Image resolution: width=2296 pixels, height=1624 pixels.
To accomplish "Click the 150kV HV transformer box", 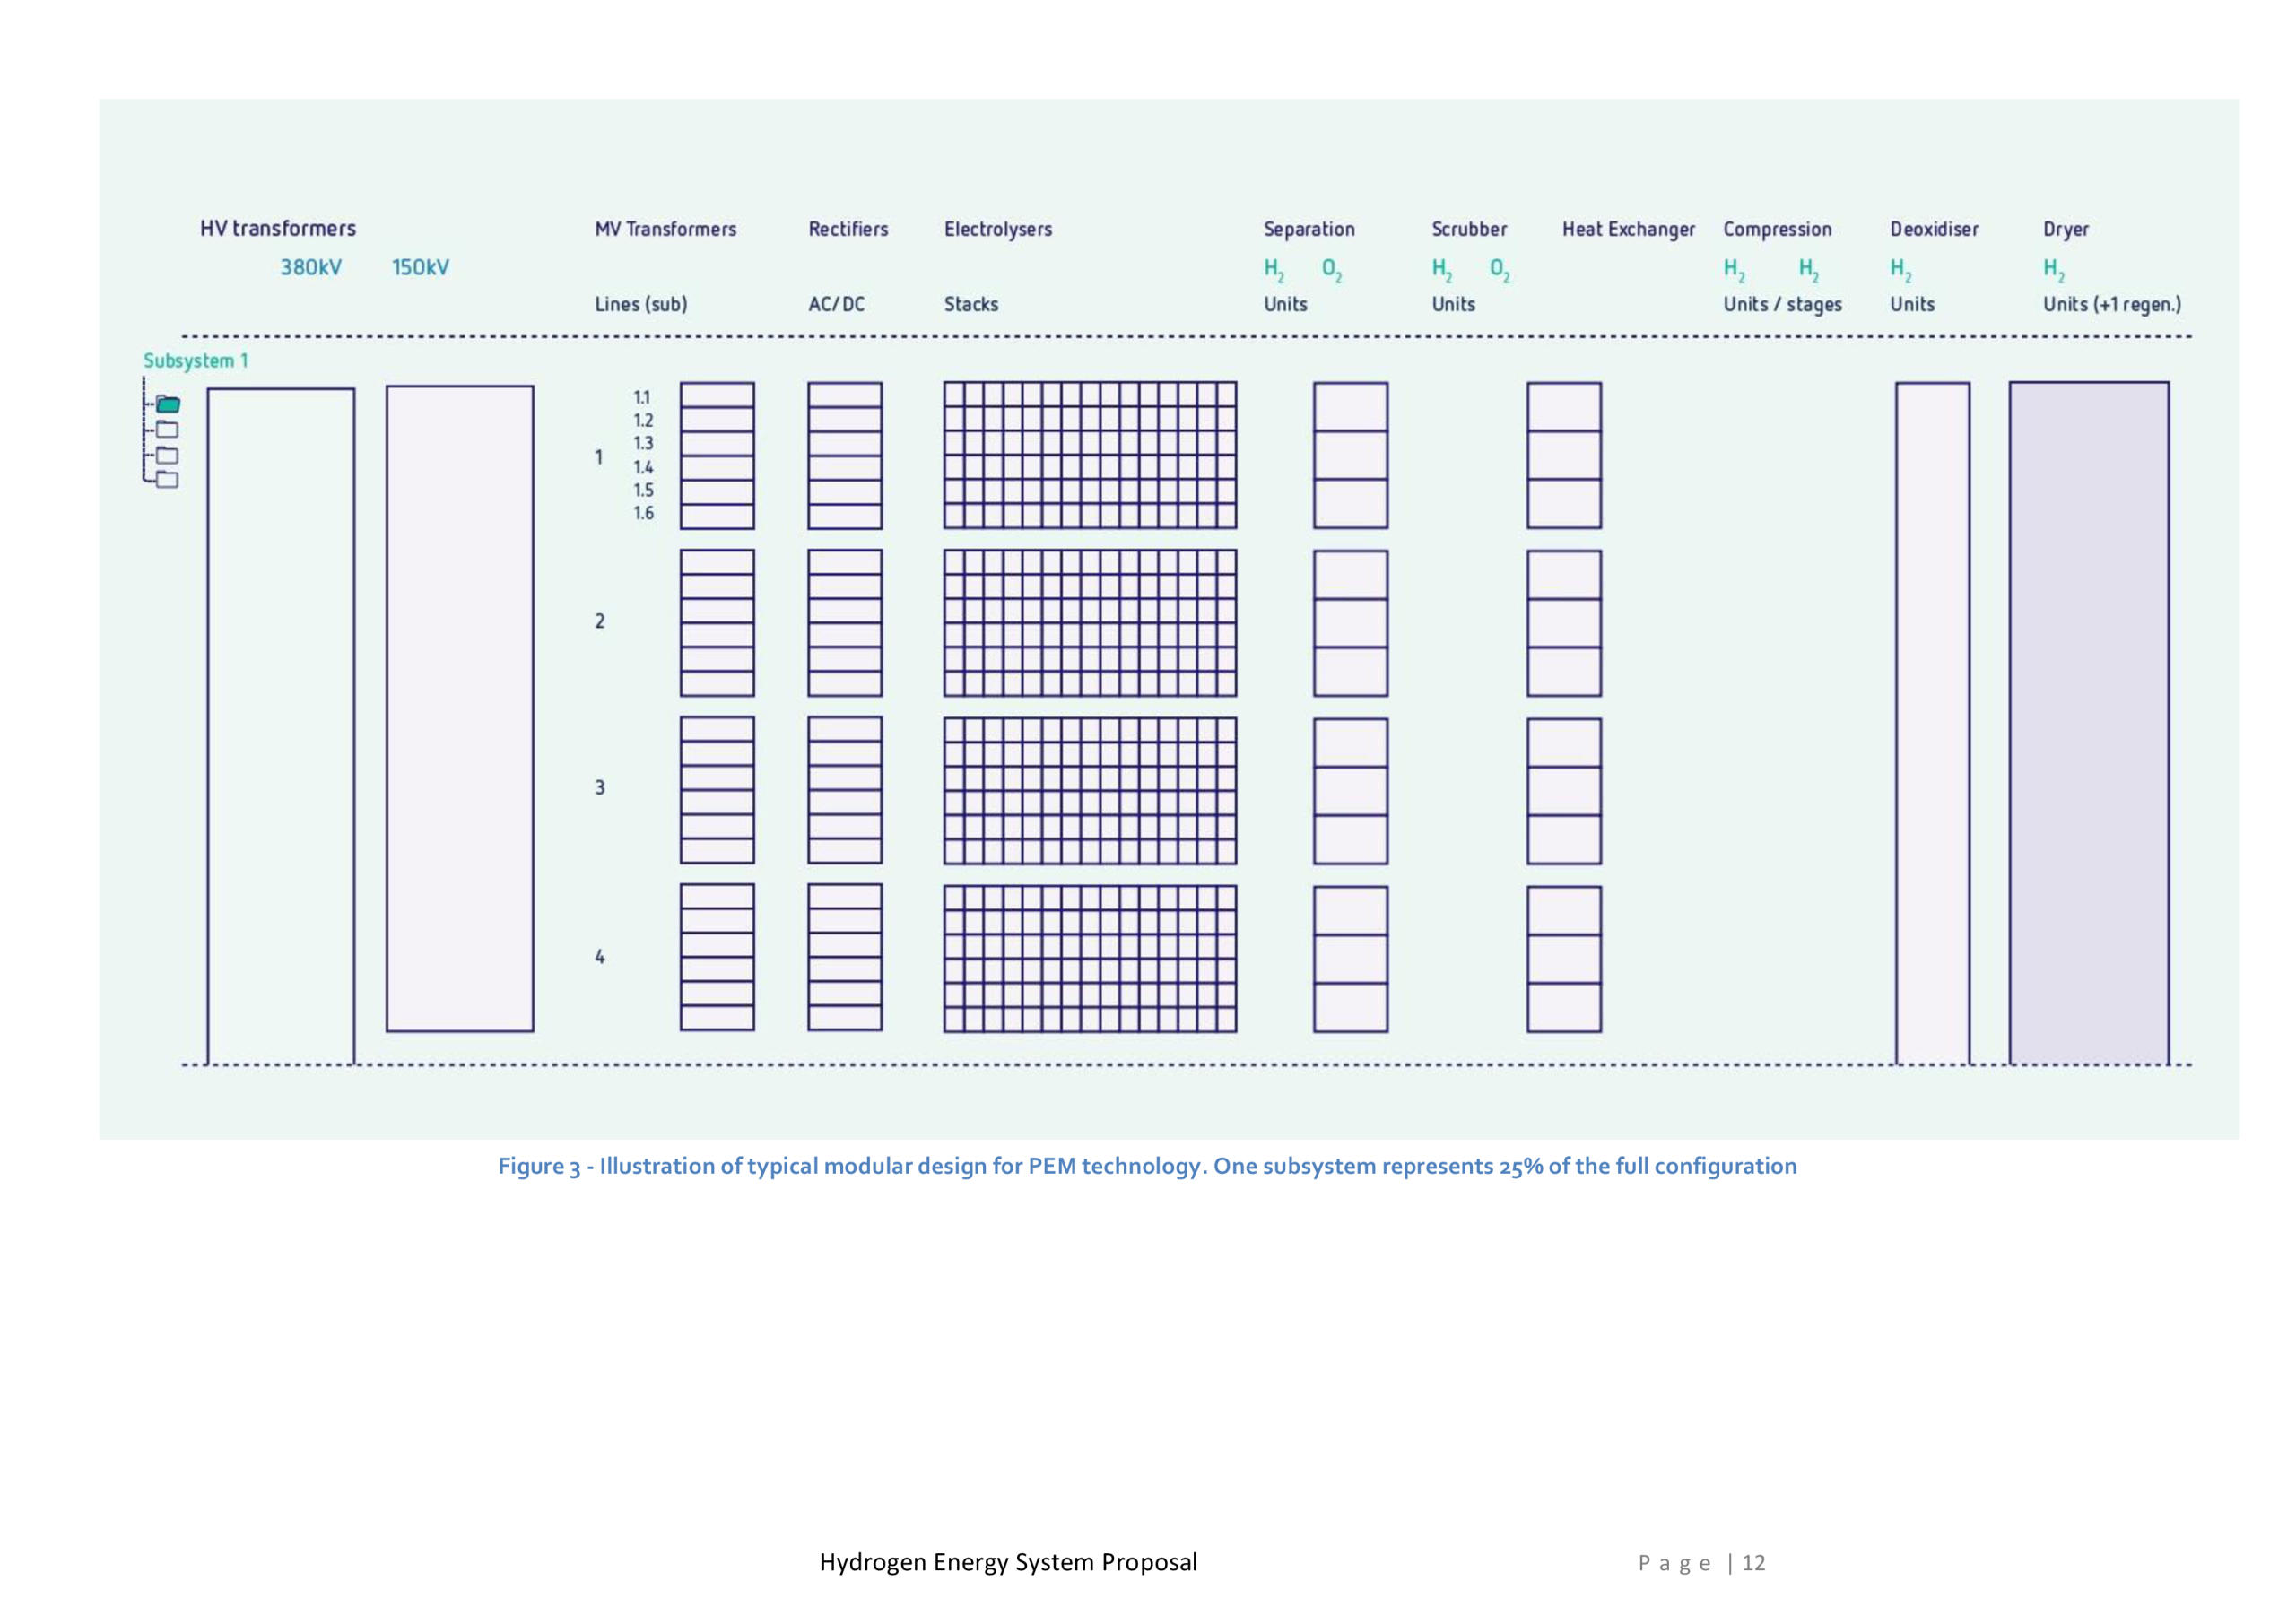I will point(460,708).
